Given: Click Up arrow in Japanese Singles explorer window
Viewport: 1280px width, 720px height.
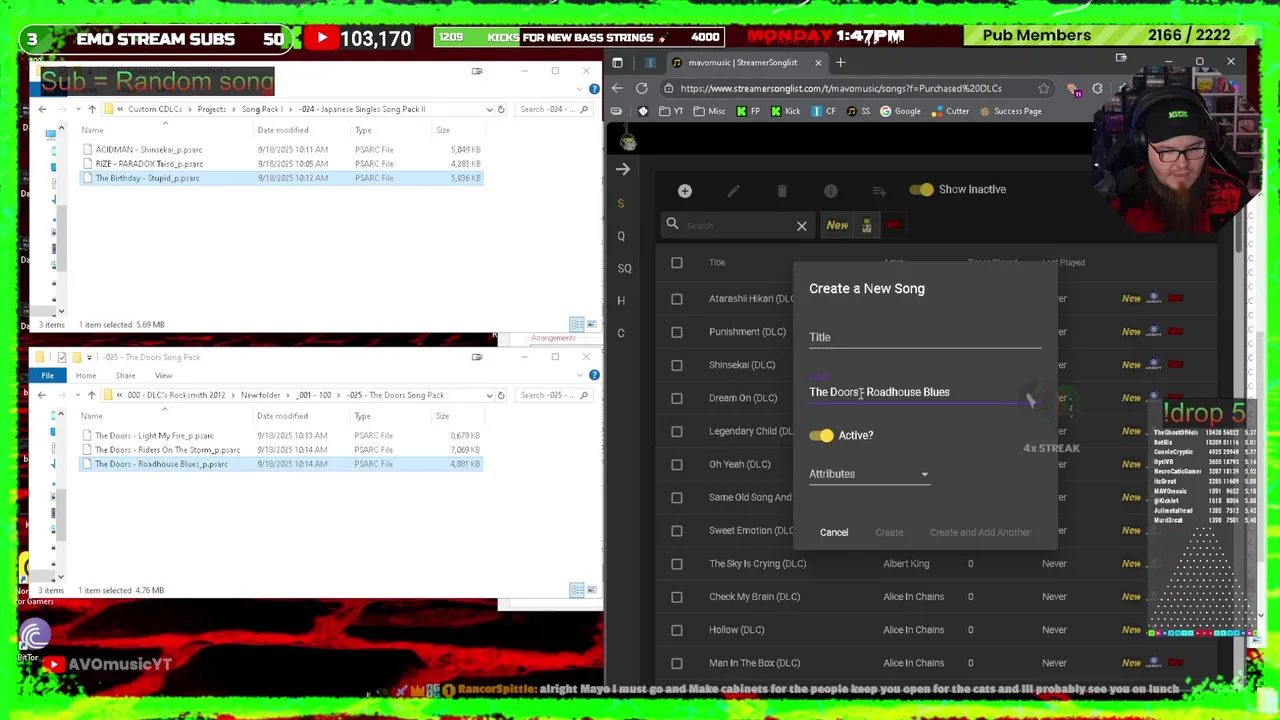Looking at the screenshot, I should (x=91, y=109).
